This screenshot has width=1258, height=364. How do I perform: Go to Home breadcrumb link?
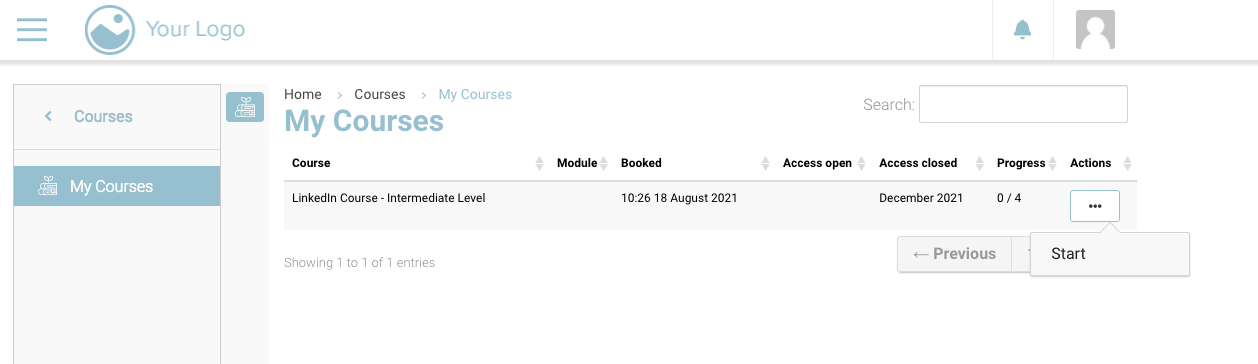click(x=303, y=94)
